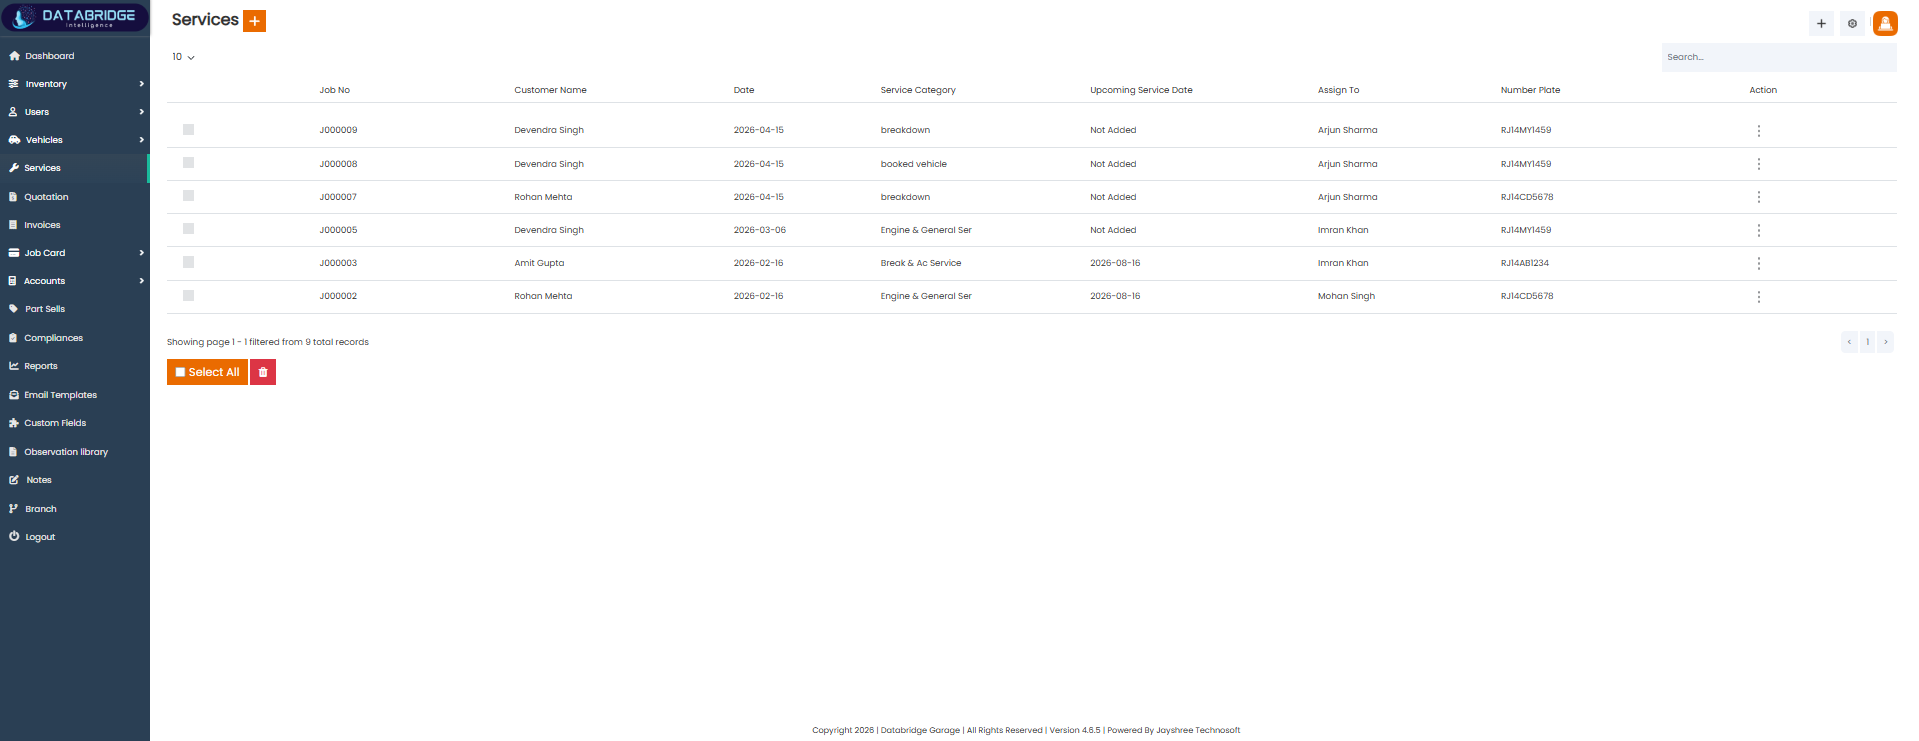The image size is (1919, 741).
Task: Click the Logout power icon
Action: pyautogui.click(x=14, y=537)
